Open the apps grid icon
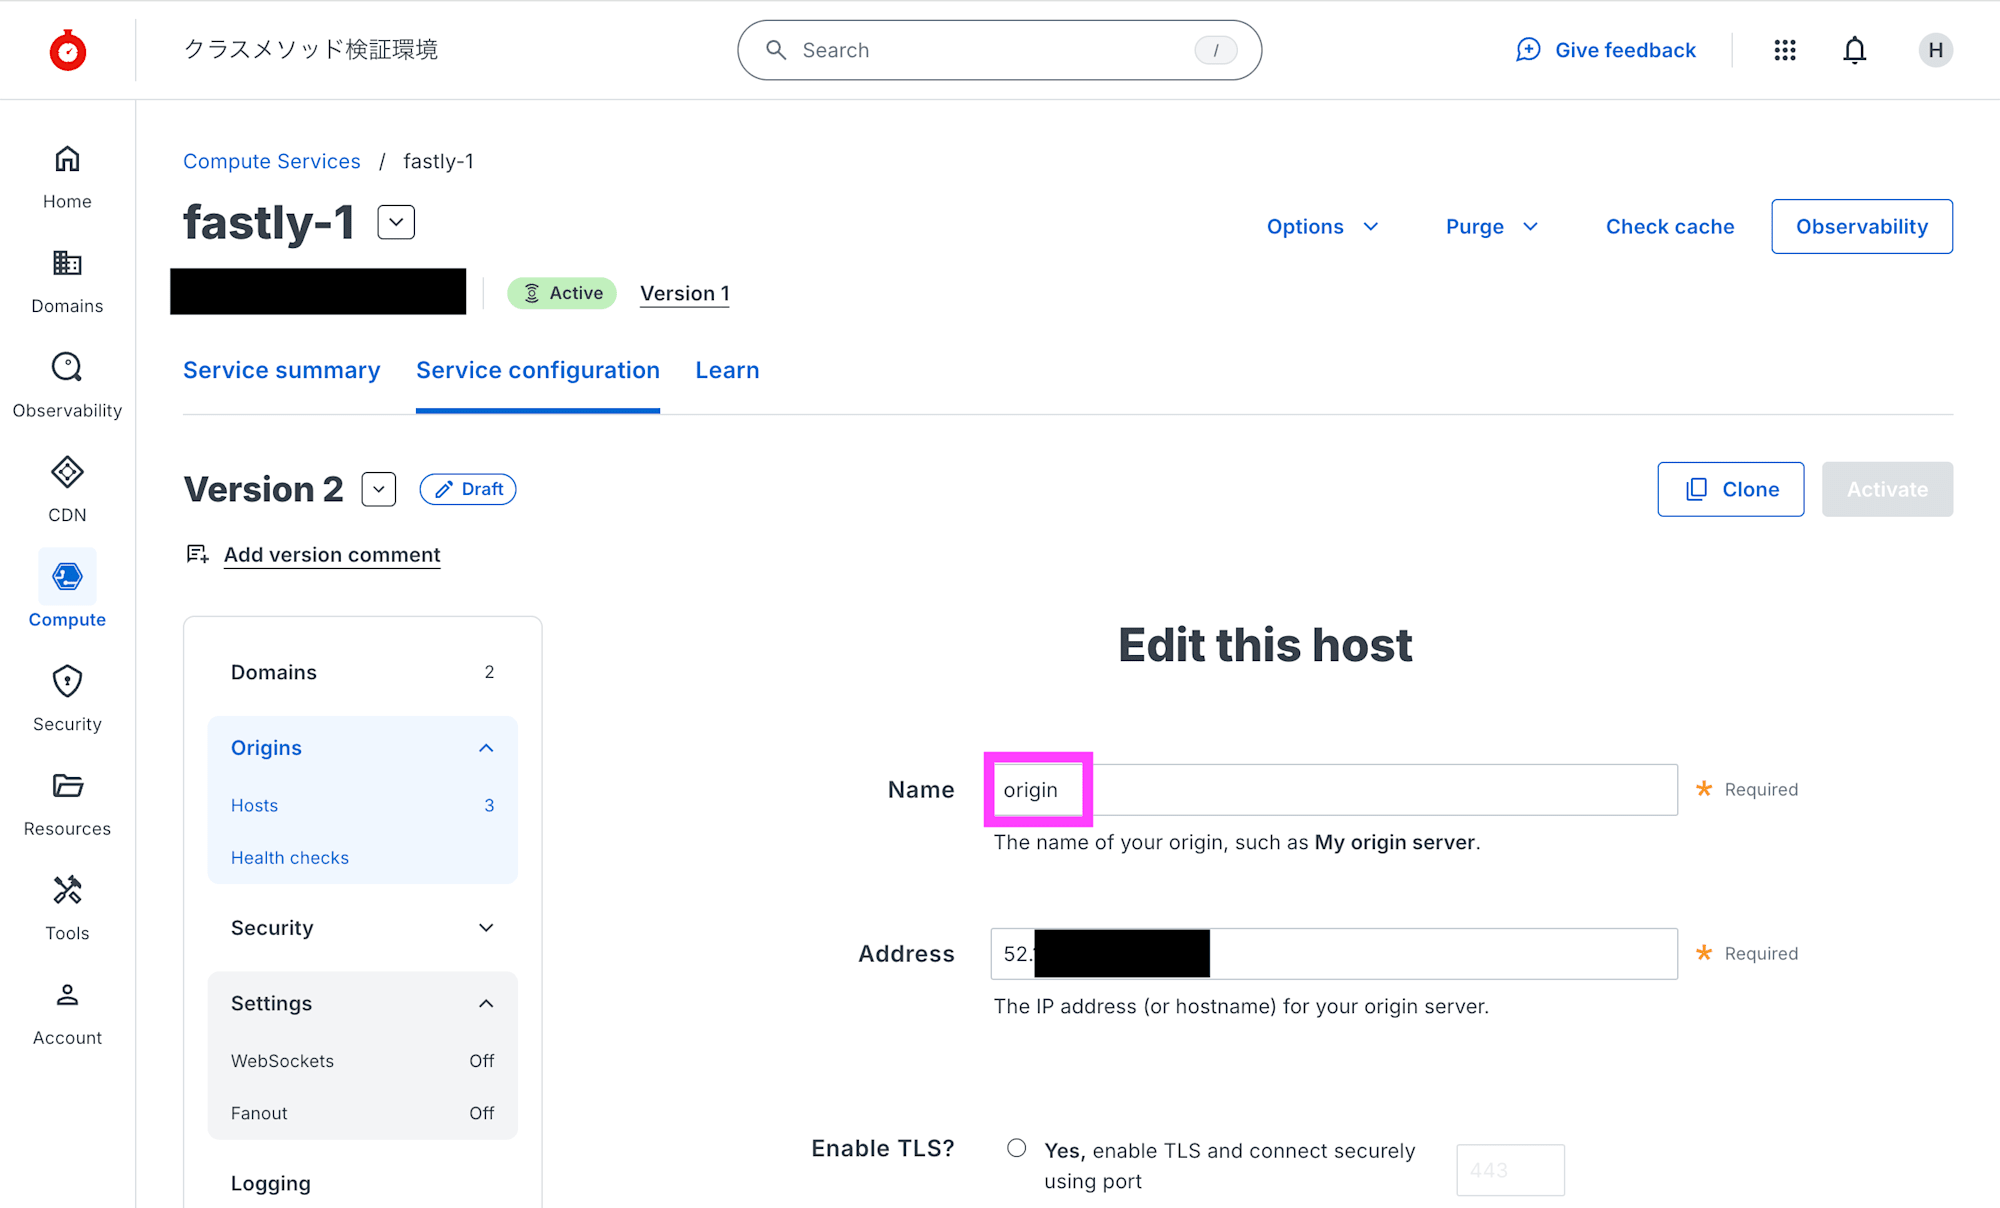Image resolution: width=2000 pixels, height=1208 pixels. pos(1785,50)
